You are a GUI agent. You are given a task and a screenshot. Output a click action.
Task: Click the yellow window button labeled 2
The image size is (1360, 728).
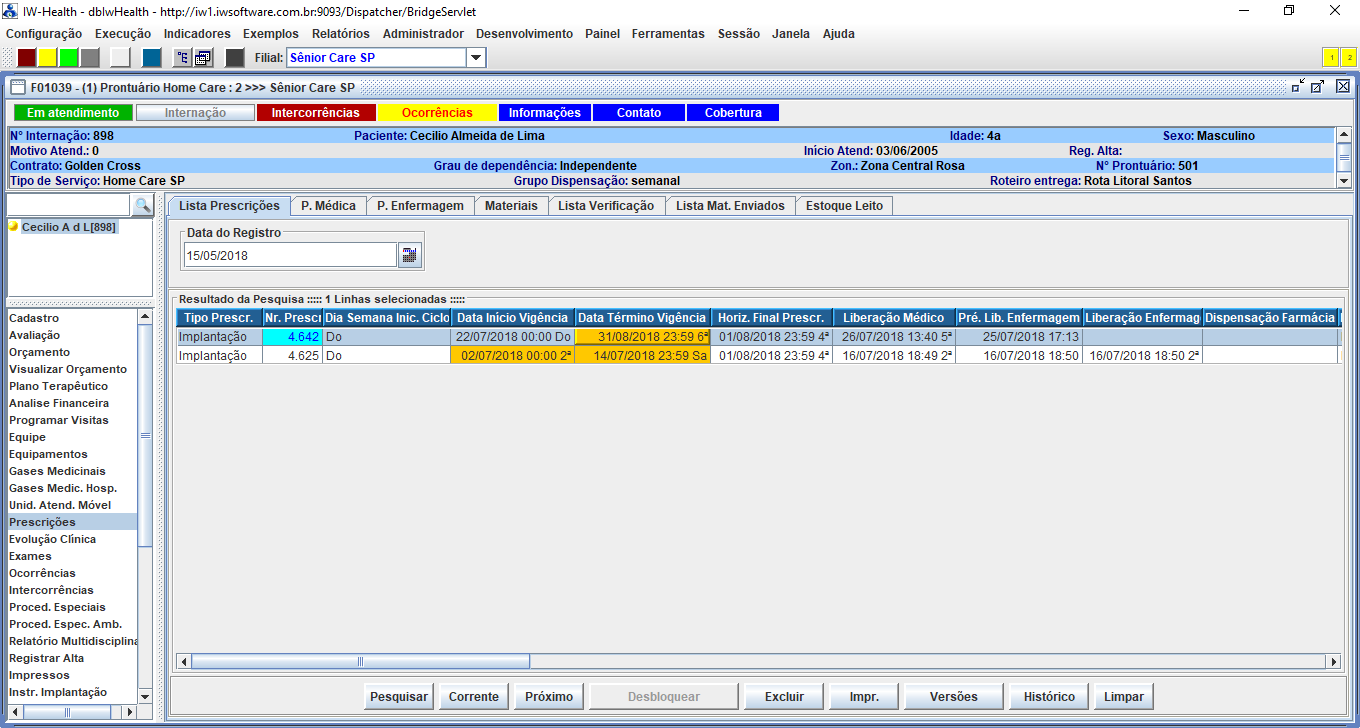(x=1348, y=58)
